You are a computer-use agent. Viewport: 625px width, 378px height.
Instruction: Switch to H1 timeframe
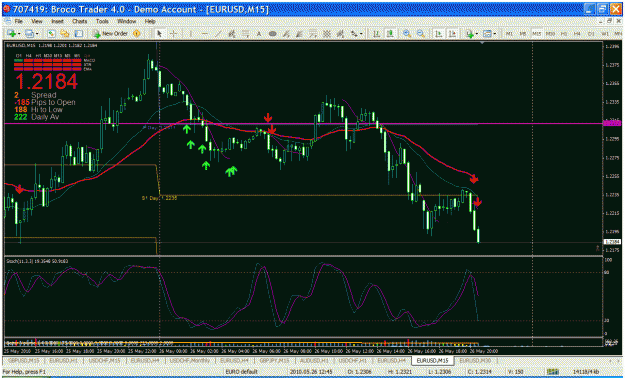564,34
